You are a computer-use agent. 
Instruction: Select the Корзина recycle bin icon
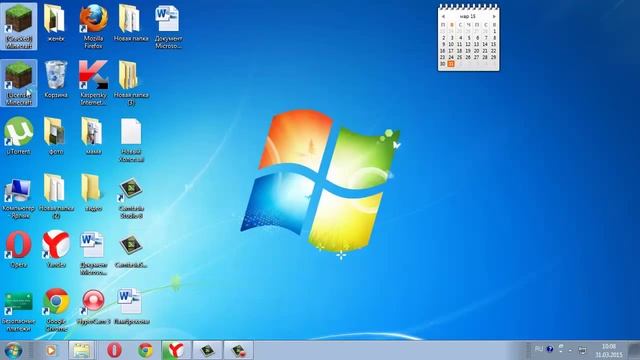[56, 80]
